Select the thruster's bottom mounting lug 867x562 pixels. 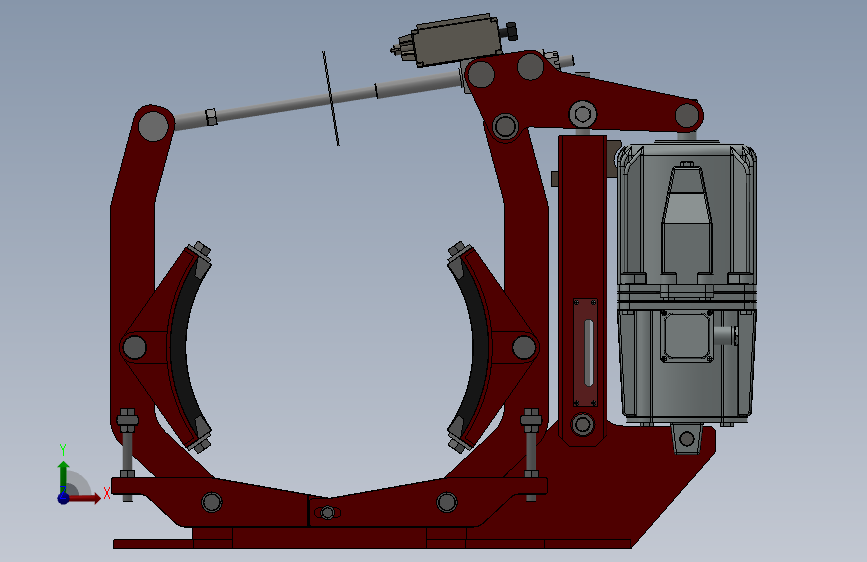[x=686, y=439]
